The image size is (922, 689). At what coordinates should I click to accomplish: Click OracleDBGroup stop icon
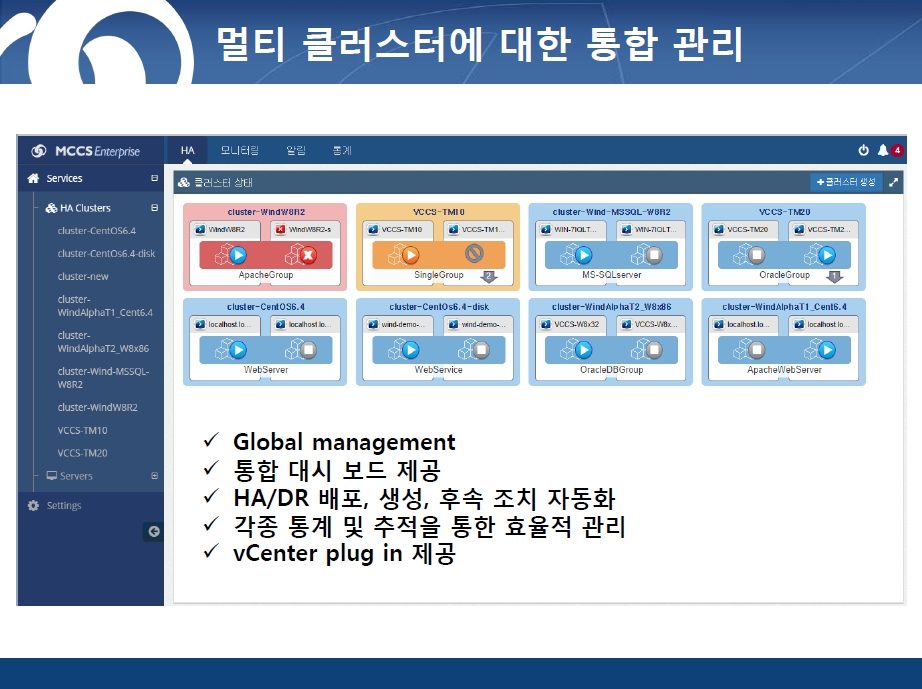[x=653, y=350]
